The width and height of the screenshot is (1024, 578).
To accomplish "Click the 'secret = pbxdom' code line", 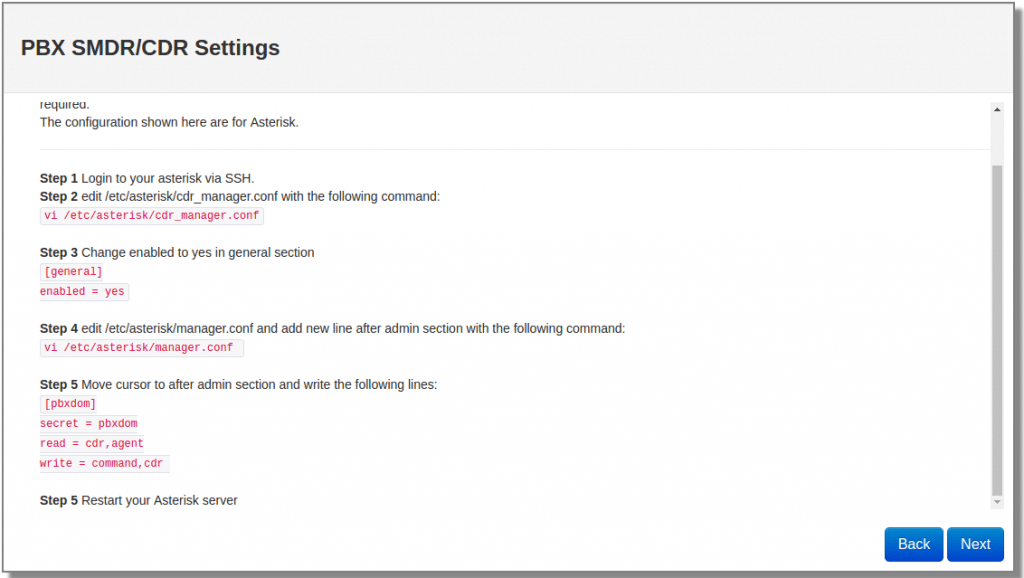I will pyautogui.click(x=88, y=424).
